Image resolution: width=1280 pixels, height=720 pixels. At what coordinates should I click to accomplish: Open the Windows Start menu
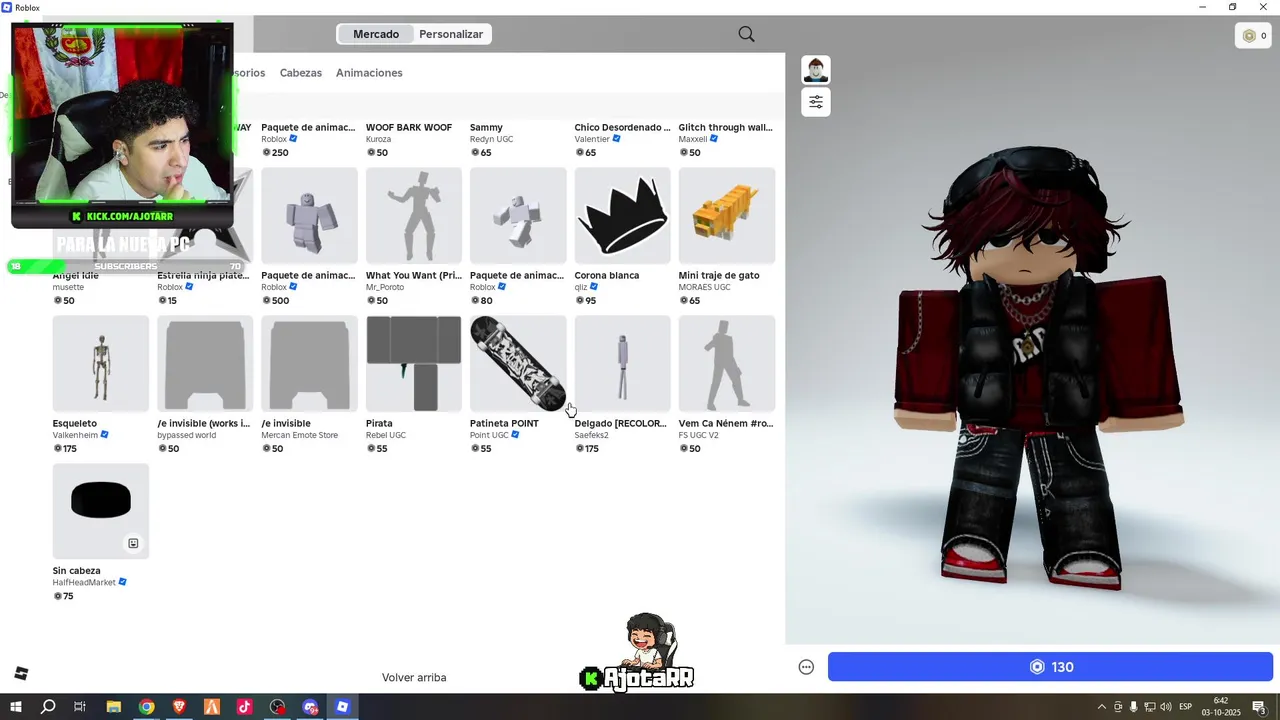click(x=15, y=707)
